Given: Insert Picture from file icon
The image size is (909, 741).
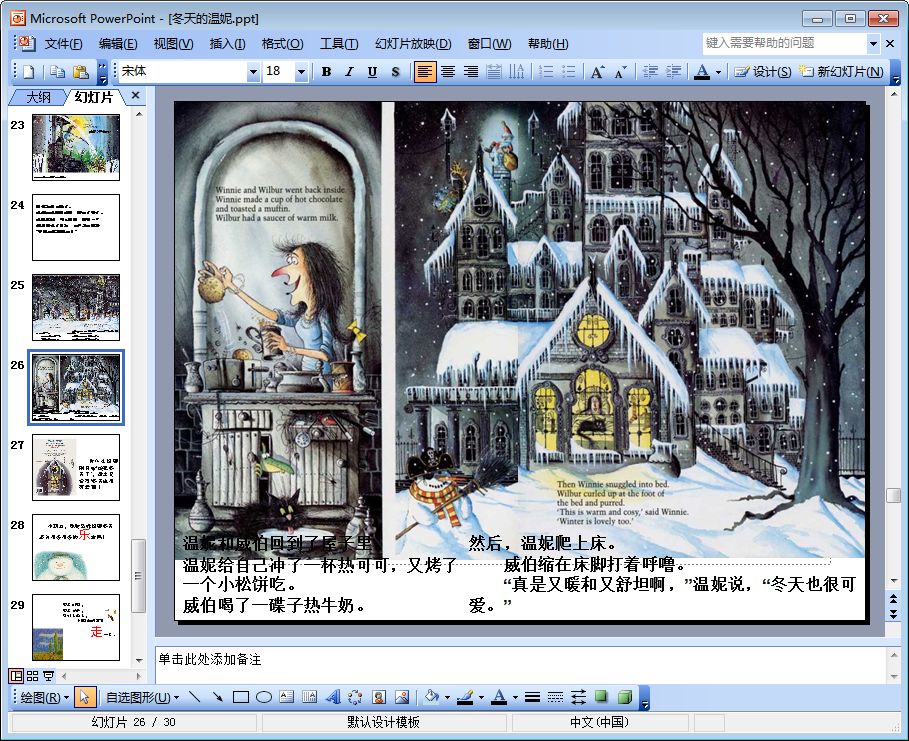Looking at the screenshot, I should coord(402,698).
